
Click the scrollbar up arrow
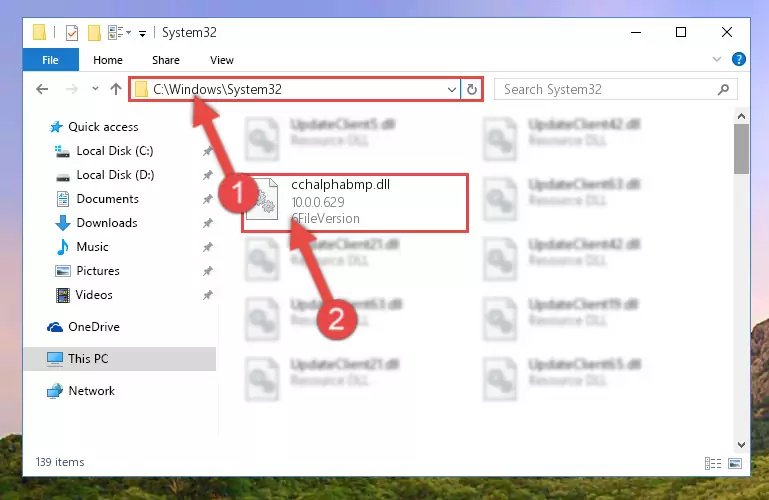click(x=741, y=116)
